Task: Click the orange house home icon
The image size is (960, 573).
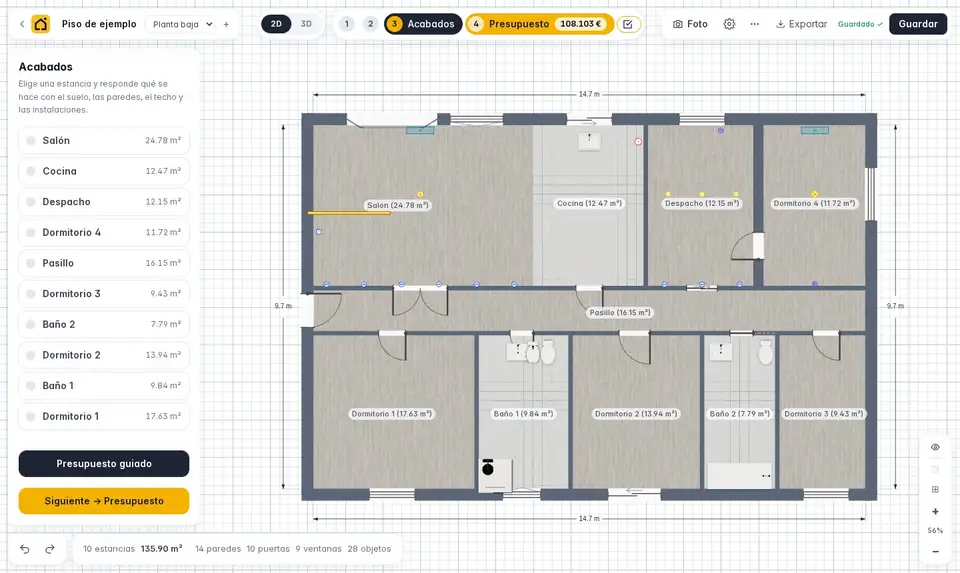Action: [40, 24]
